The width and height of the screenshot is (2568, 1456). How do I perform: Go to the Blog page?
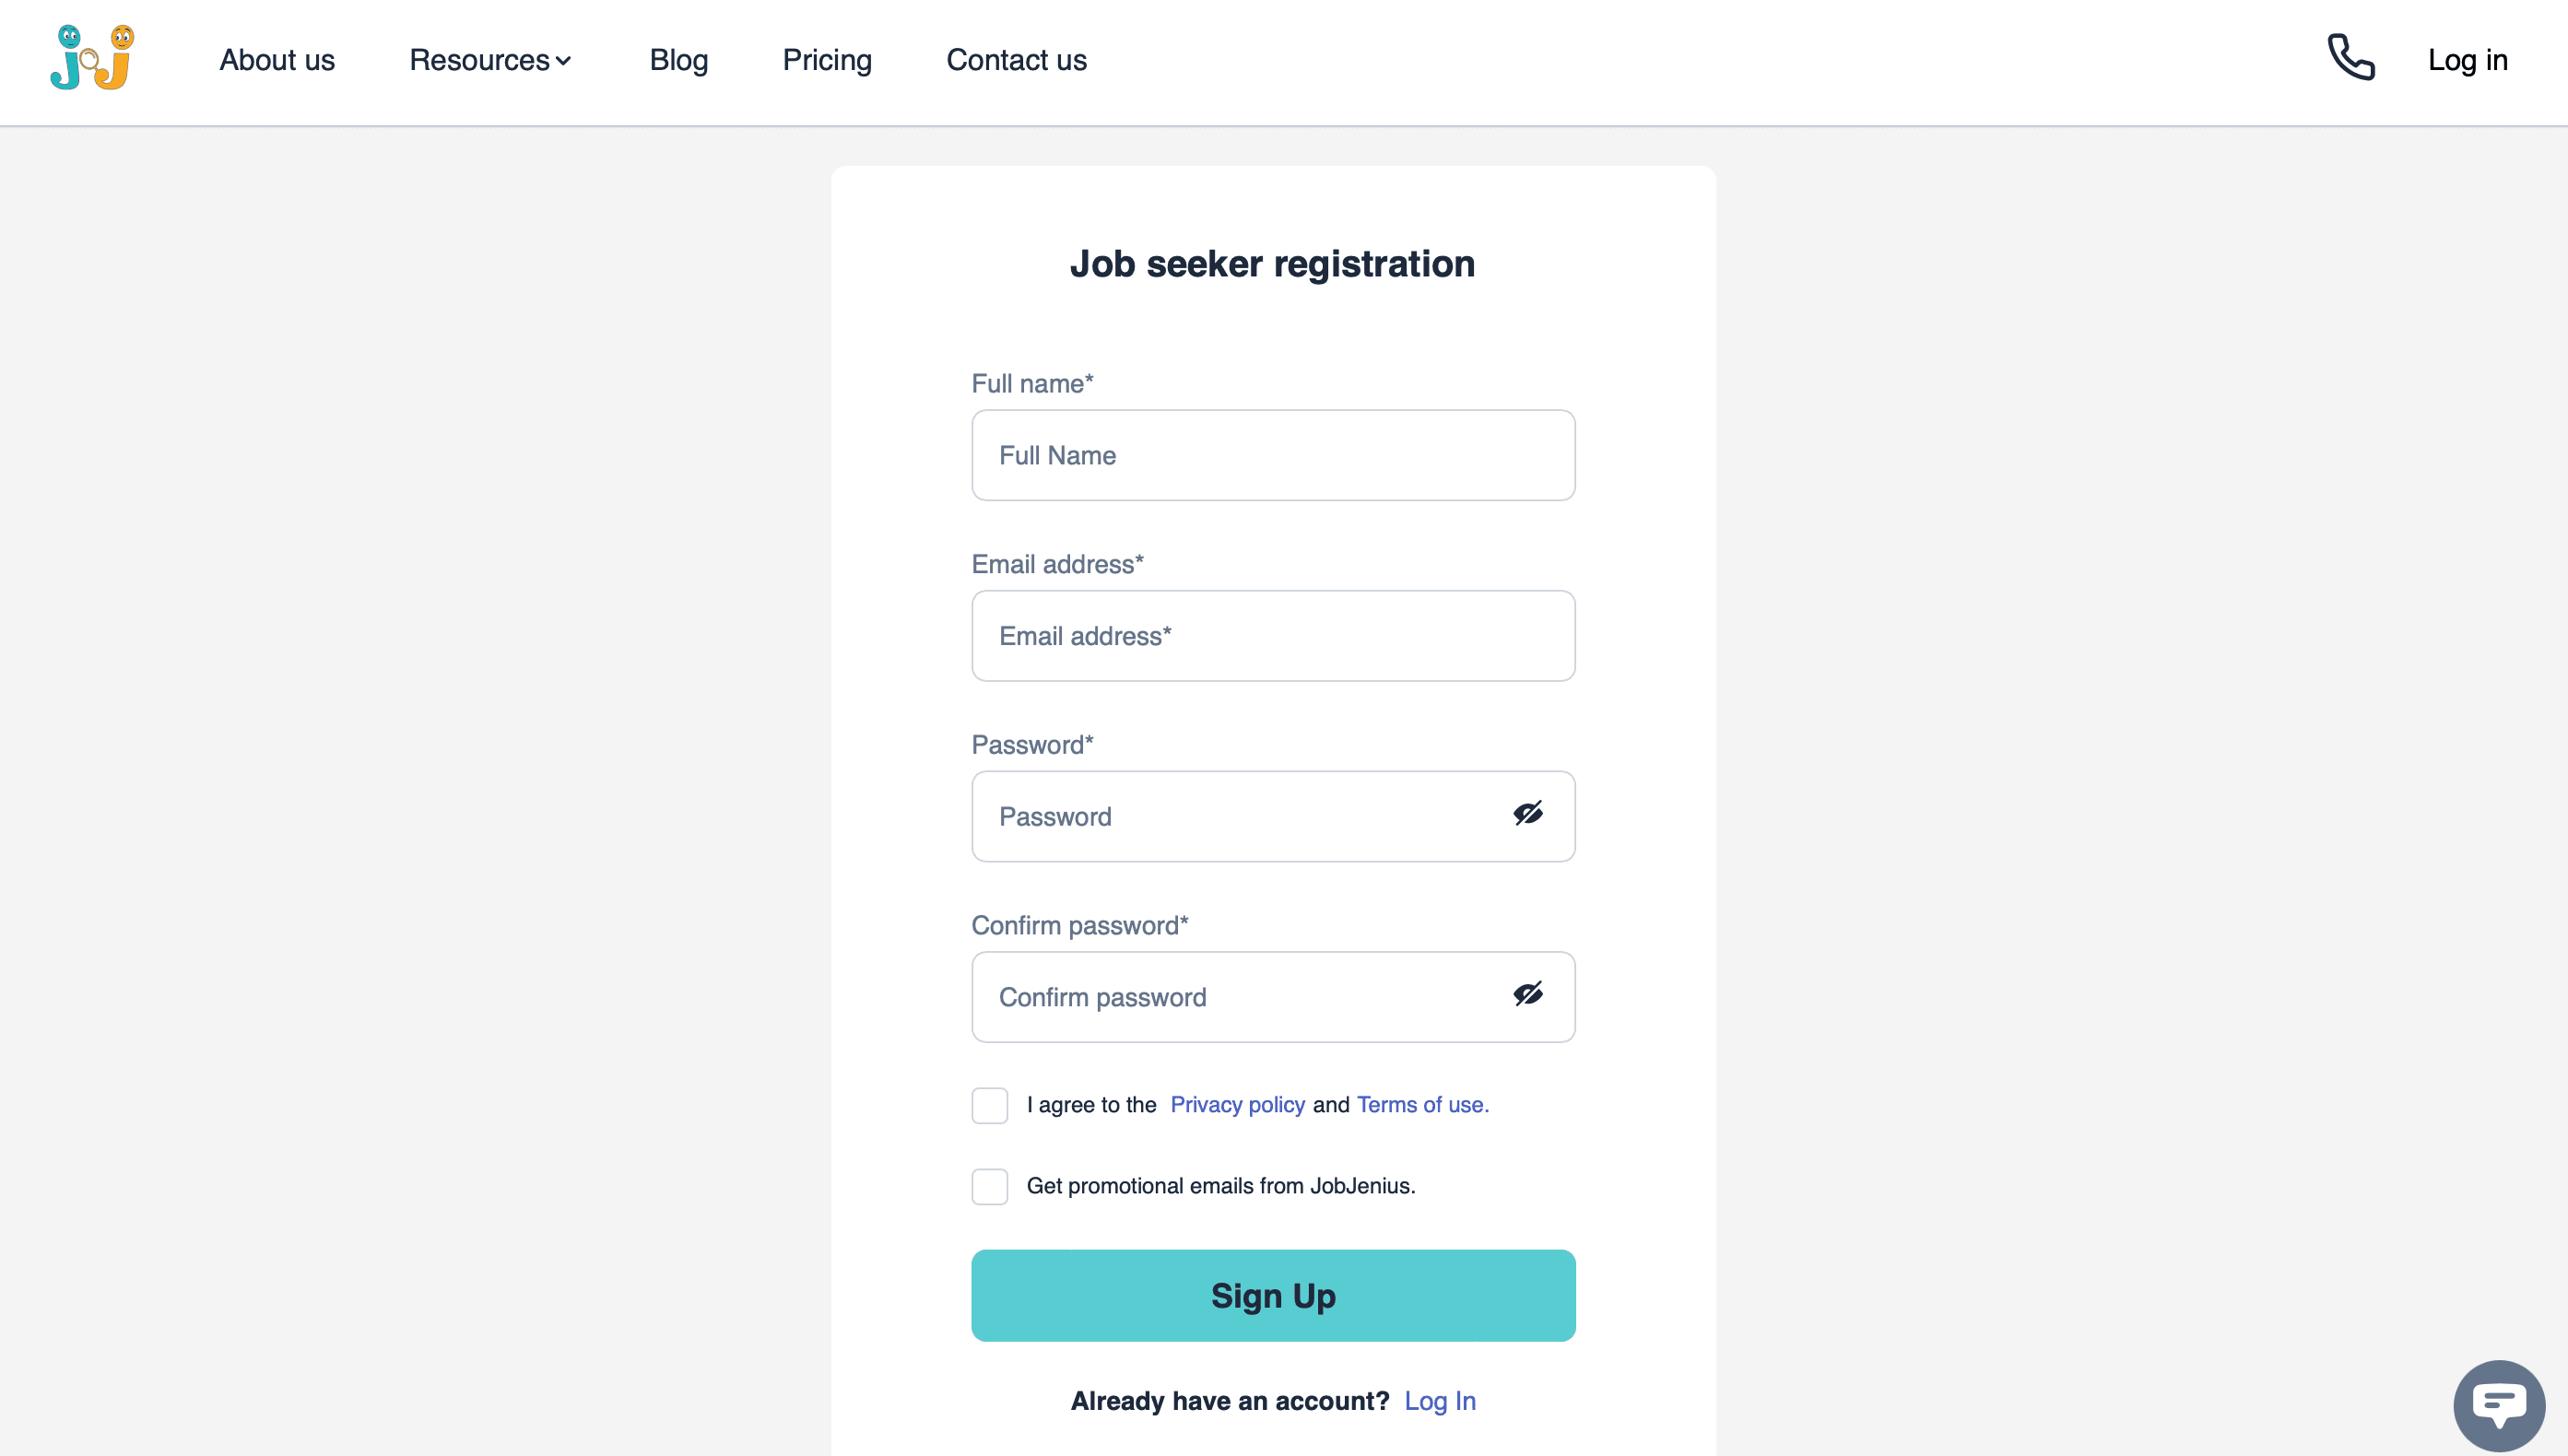(x=678, y=60)
